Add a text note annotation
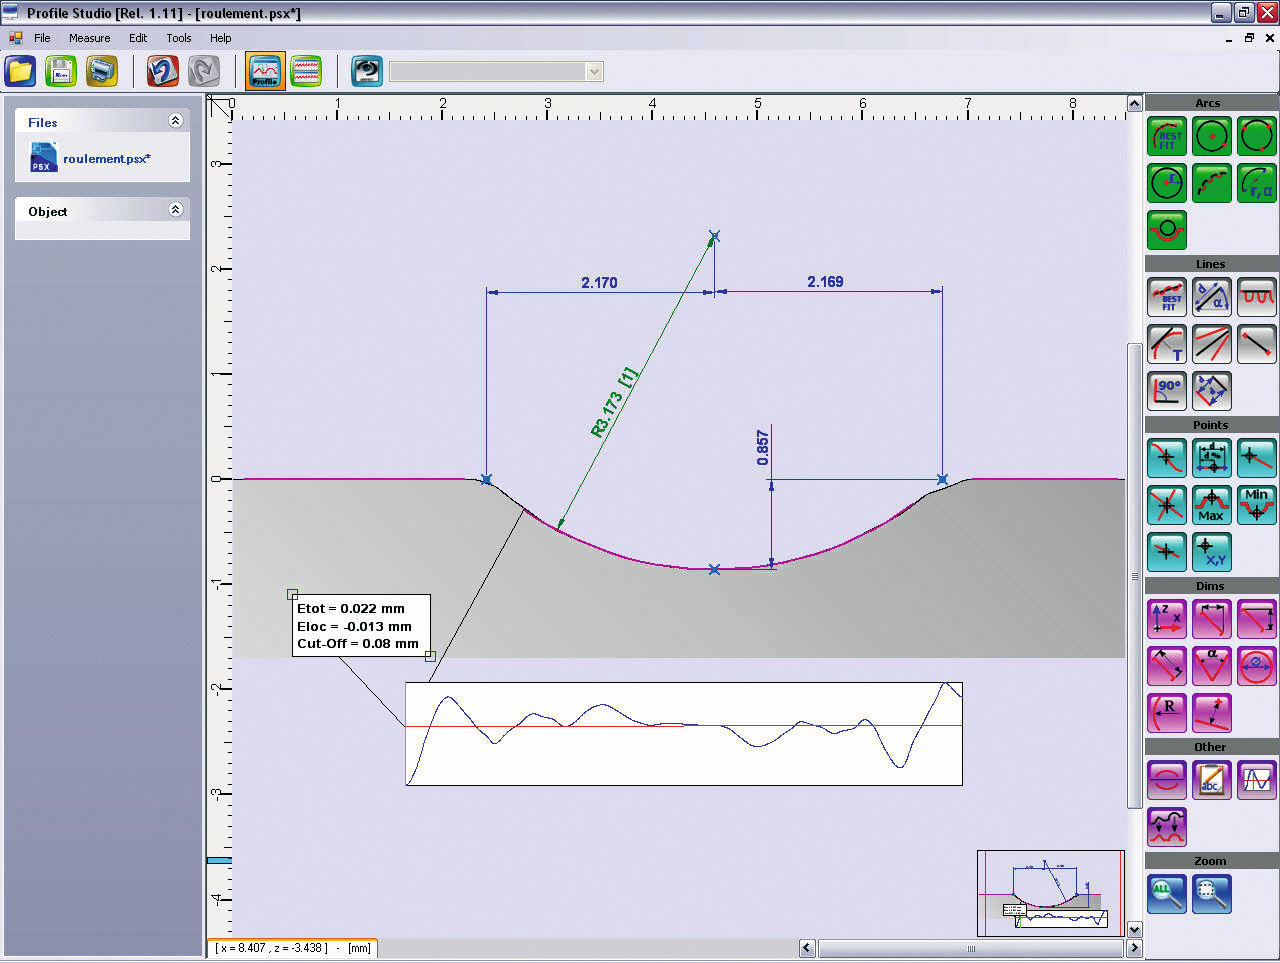This screenshot has width=1280, height=963. point(1211,779)
